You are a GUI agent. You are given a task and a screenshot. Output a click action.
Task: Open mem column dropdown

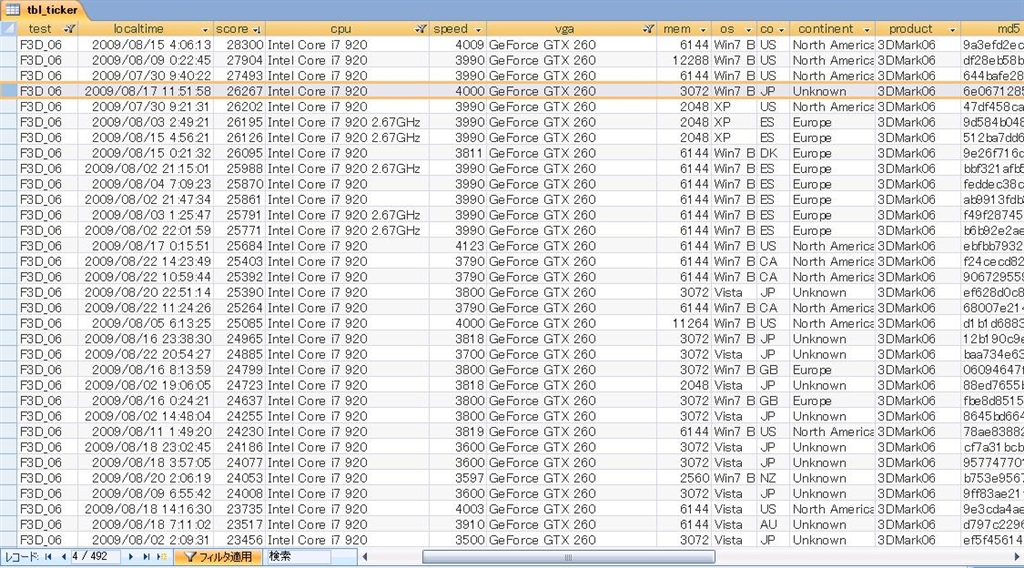pyautogui.click(x=703, y=29)
